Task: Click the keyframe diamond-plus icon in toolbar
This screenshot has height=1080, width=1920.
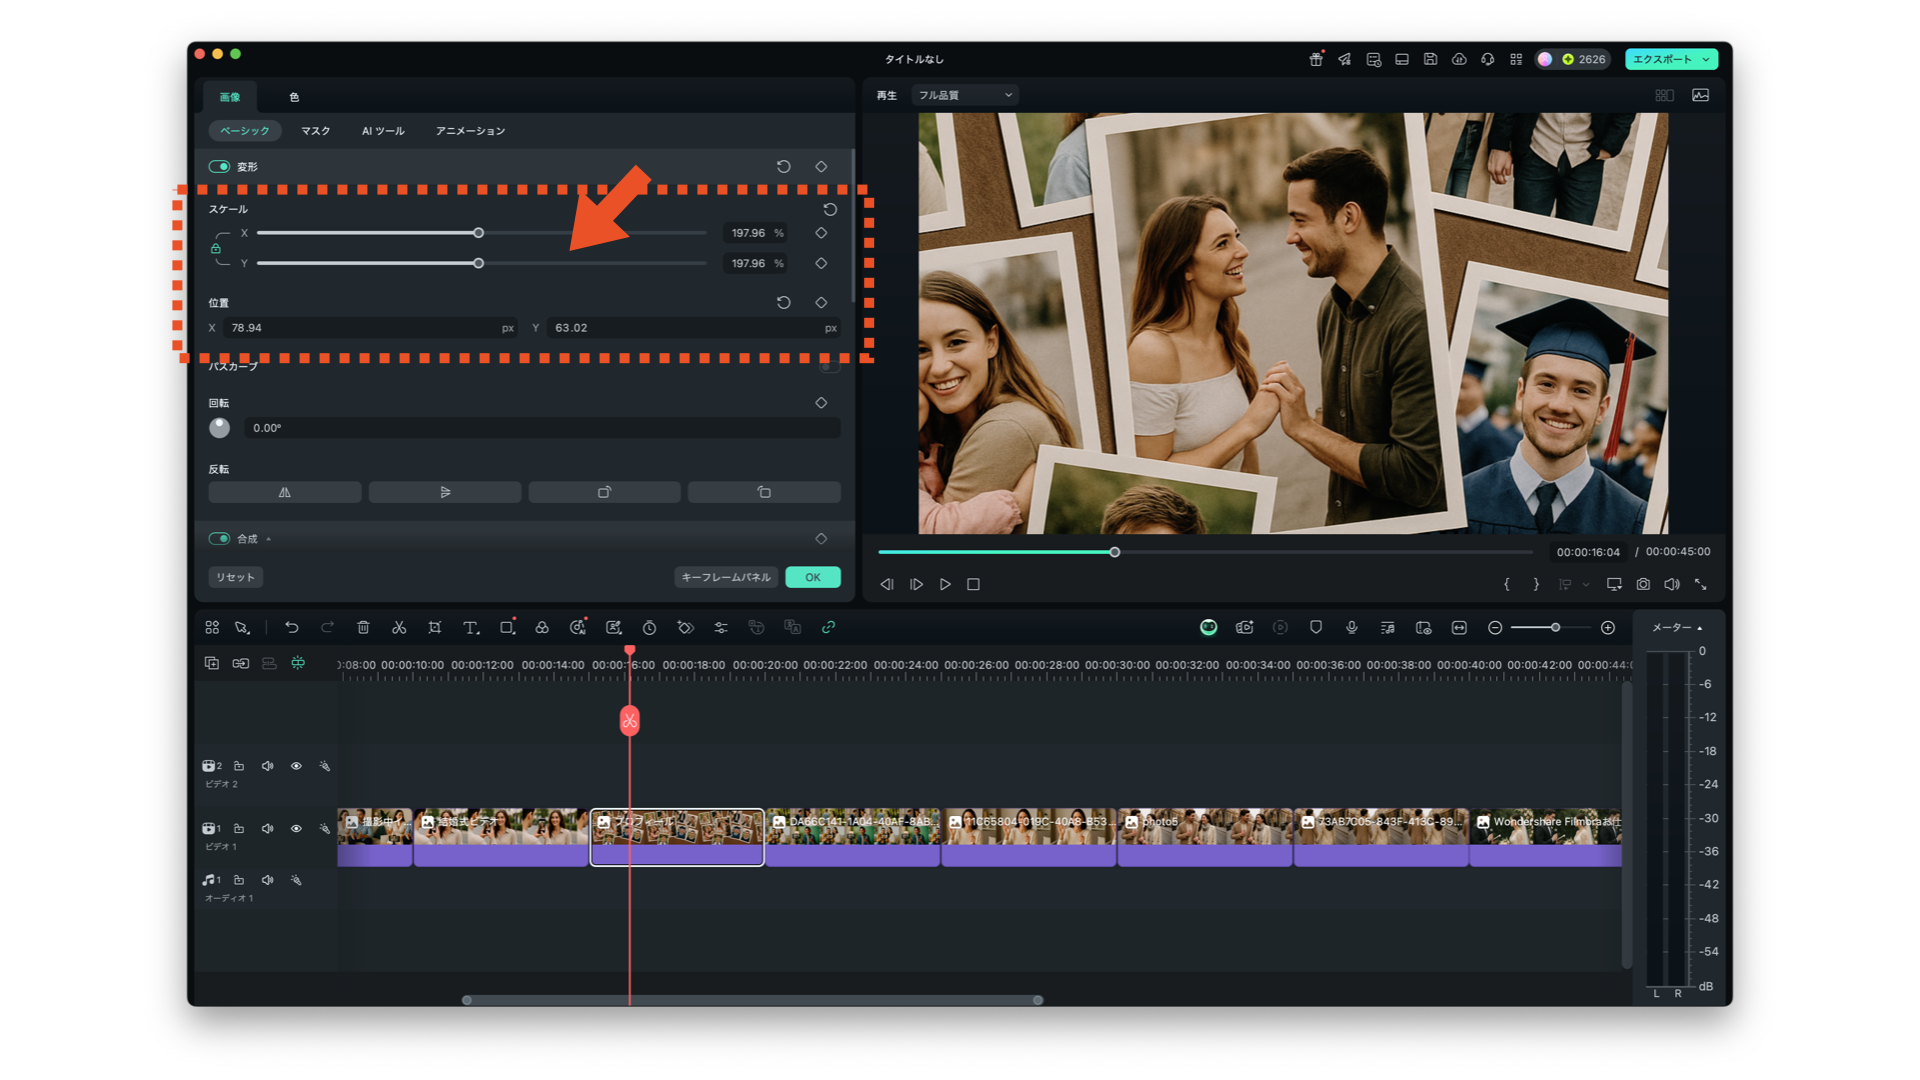Action: 685,627
